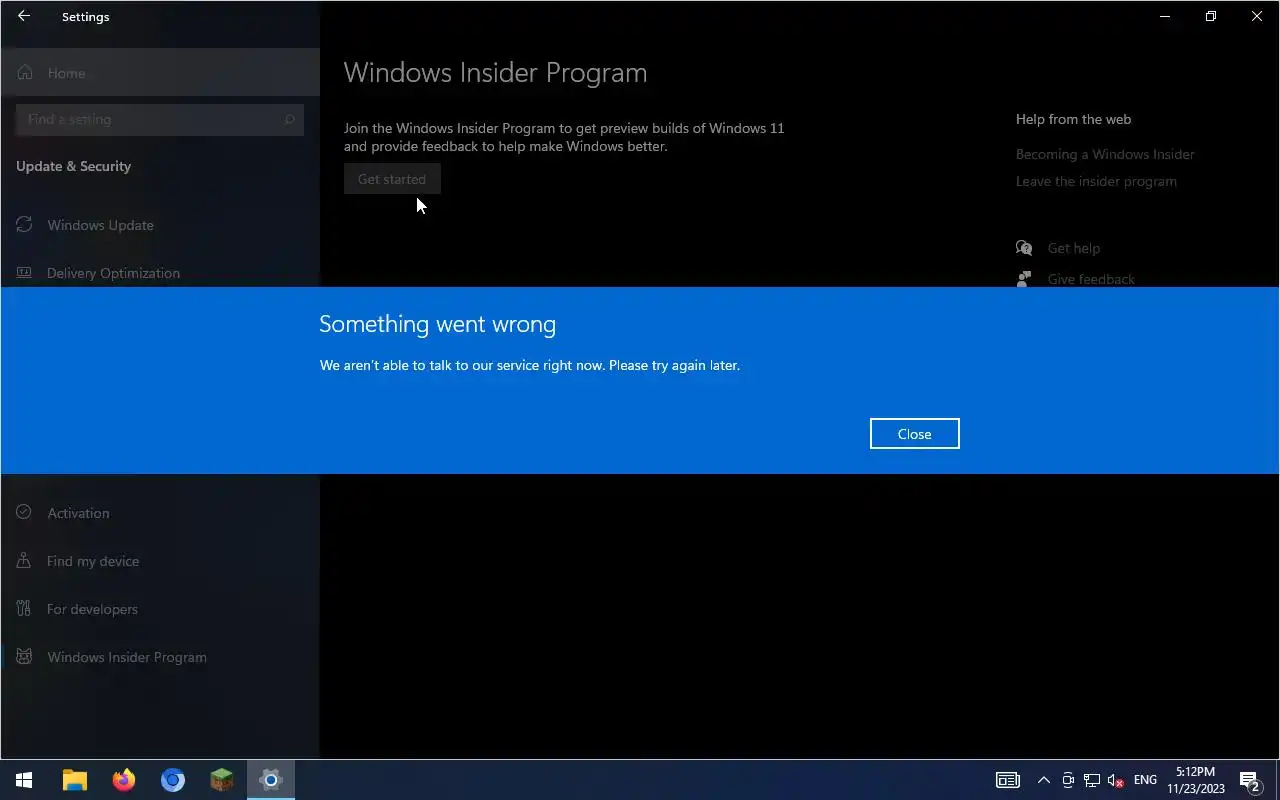This screenshot has height=800, width=1280.
Task: Click the Windows Update refresh arrows icon
Action: (x=24, y=225)
